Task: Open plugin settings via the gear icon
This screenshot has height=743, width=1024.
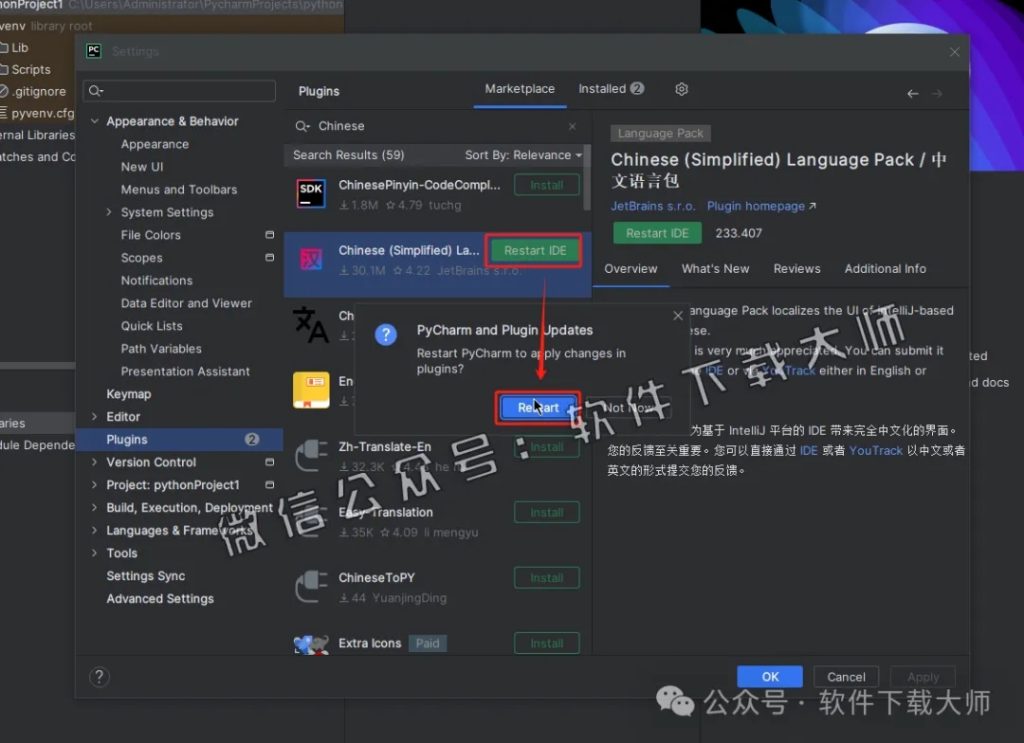Action: 681,89
